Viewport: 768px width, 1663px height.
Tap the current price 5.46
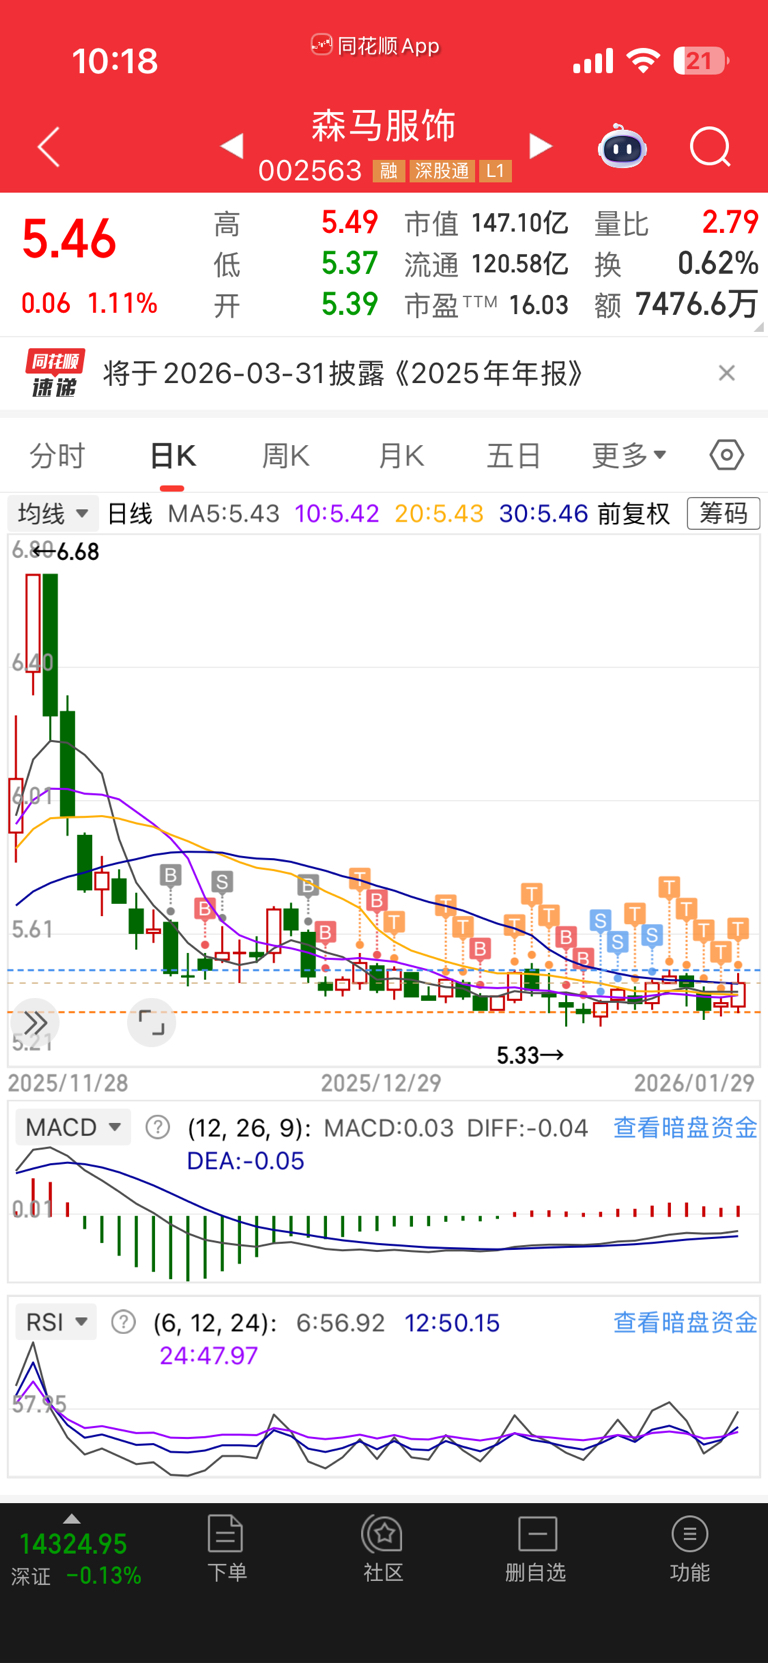69,240
